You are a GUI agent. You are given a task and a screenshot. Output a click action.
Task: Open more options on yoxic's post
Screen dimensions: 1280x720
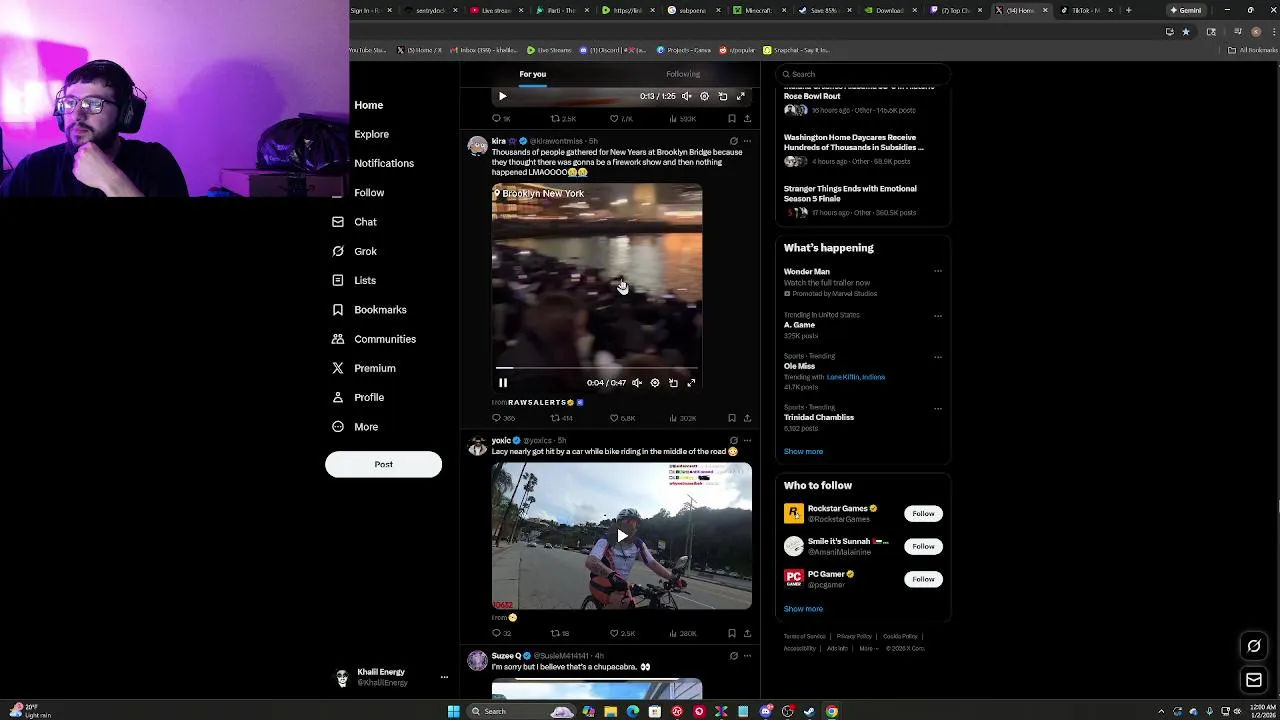coord(747,440)
